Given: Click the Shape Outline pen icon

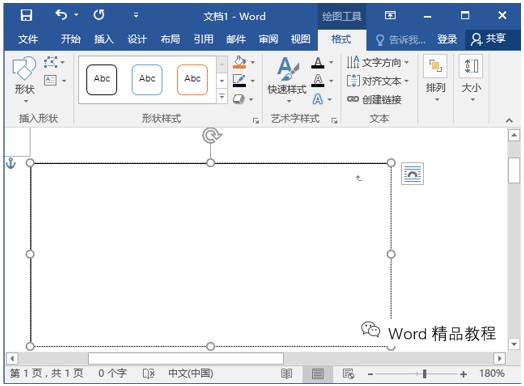Looking at the screenshot, I should [239, 81].
